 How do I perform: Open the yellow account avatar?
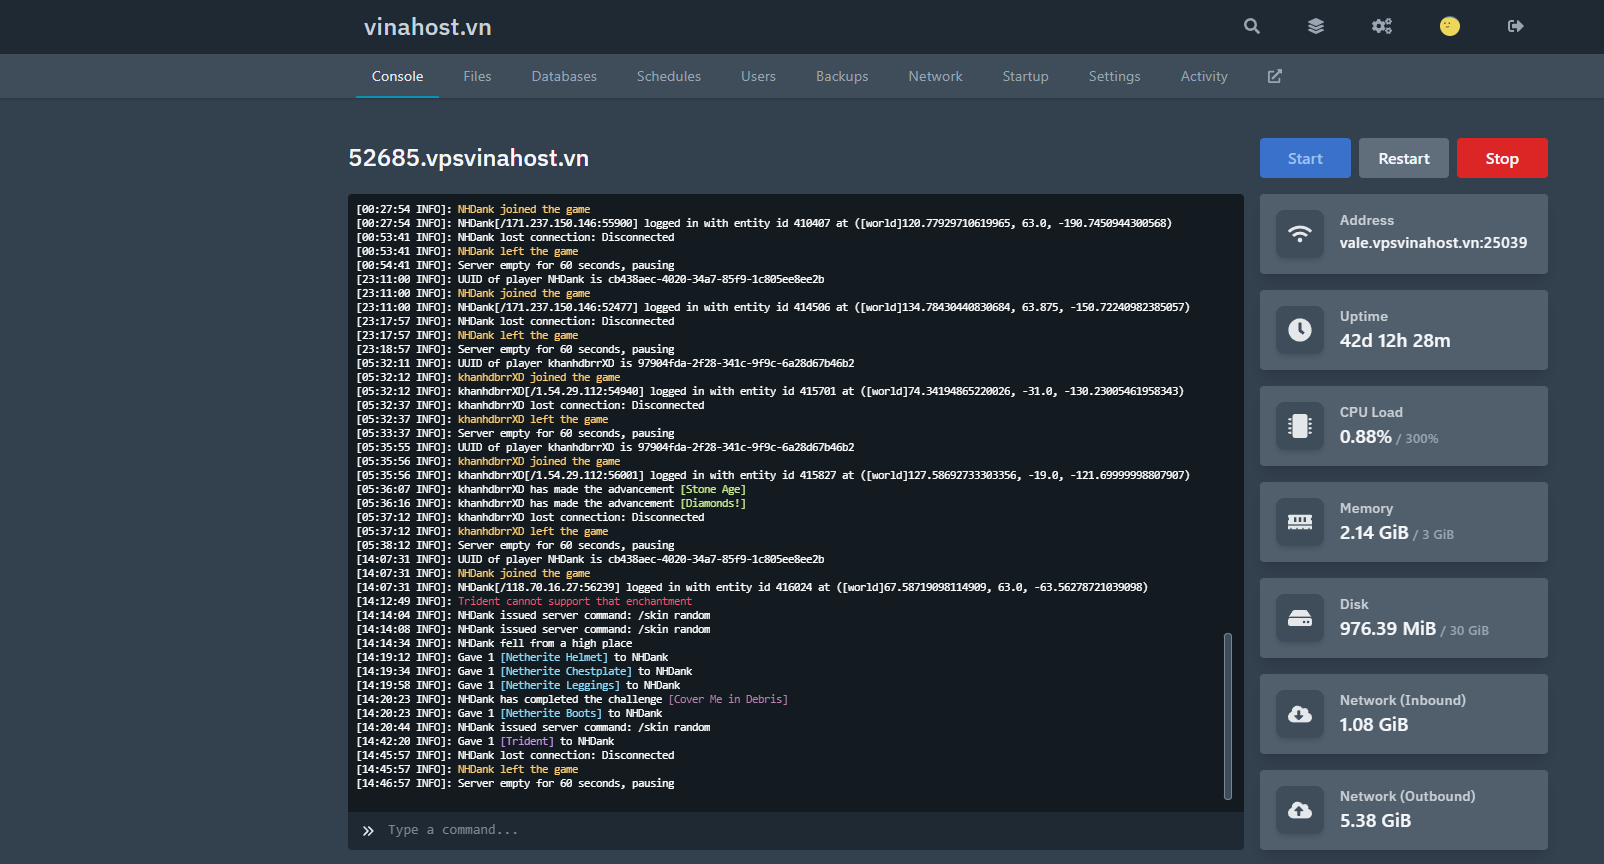1449,27
